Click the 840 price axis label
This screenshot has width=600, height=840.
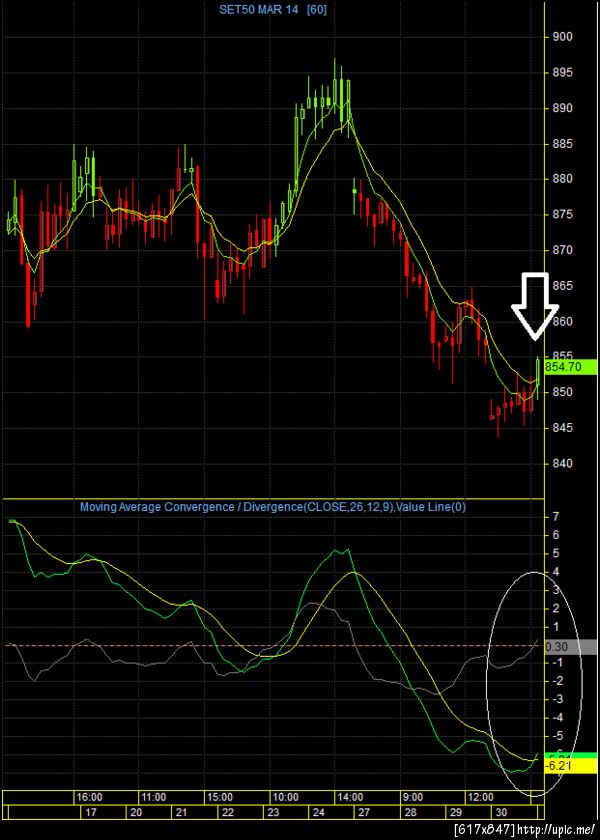pos(562,463)
